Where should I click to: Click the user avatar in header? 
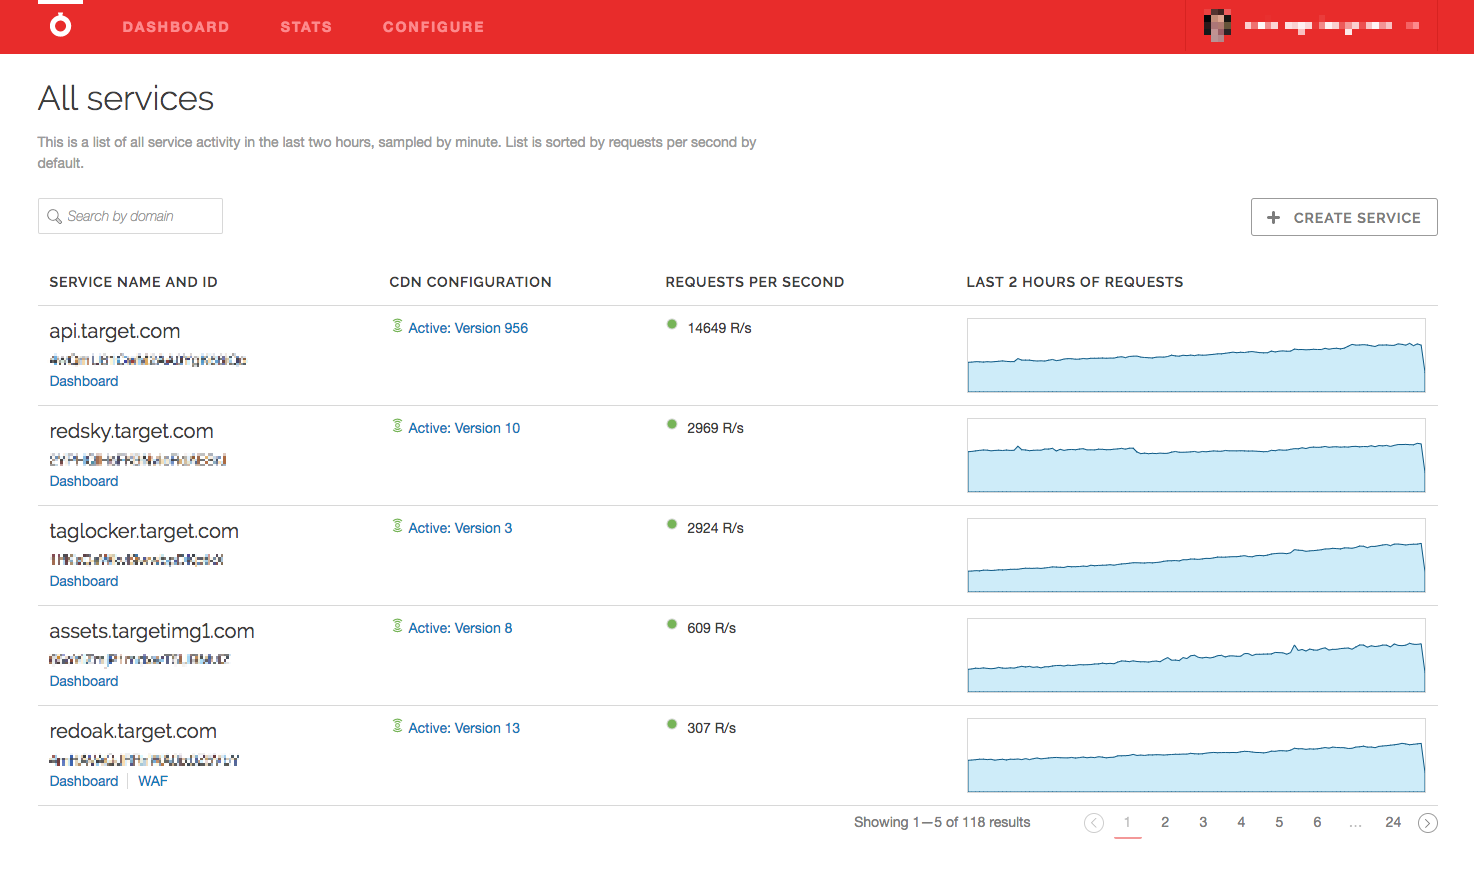1217,26
